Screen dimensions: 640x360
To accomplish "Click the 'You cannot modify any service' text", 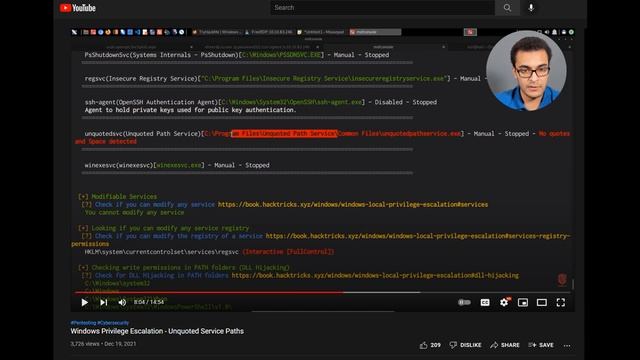I will tap(134, 212).
